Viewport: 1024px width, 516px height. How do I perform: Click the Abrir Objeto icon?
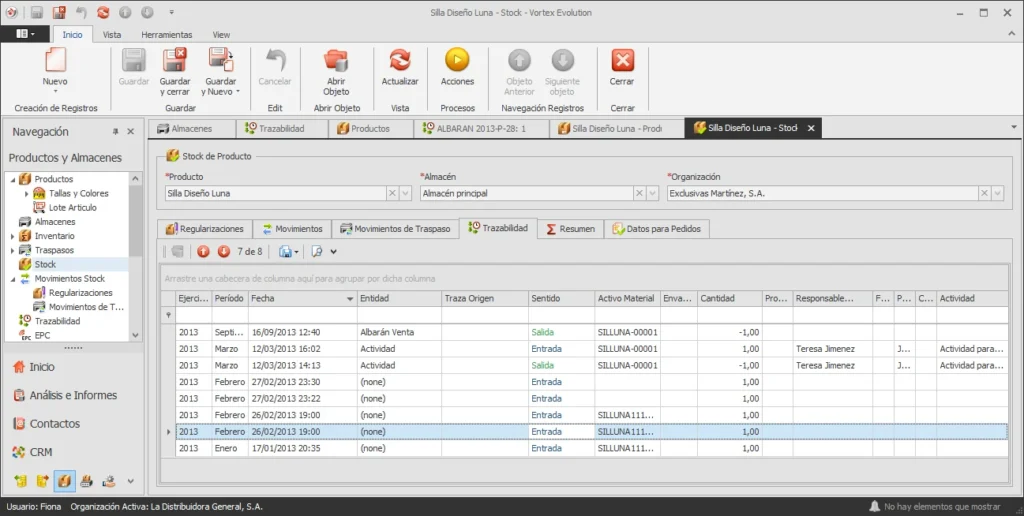pyautogui.click(x=336, y=61)
